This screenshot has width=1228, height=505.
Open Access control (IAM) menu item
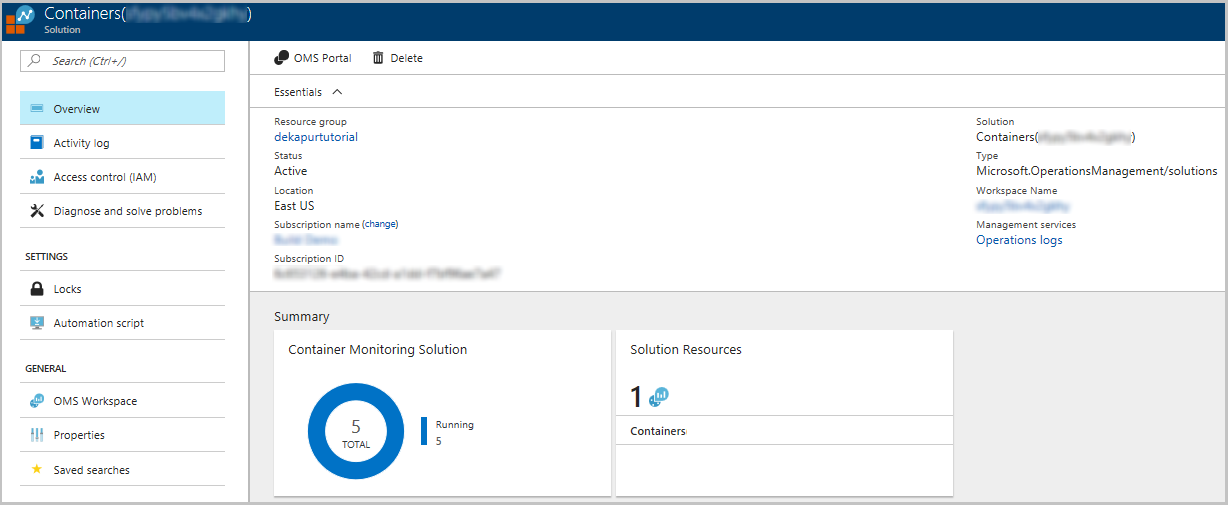pyautogui.click(x=122, y=177)
